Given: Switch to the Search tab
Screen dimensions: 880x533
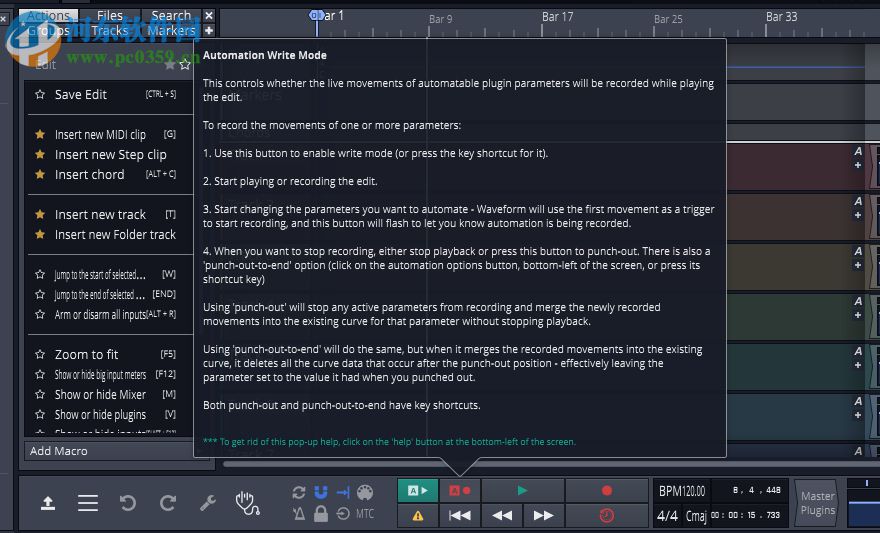Looking at the screenshot, I should (x=171, y=16).
